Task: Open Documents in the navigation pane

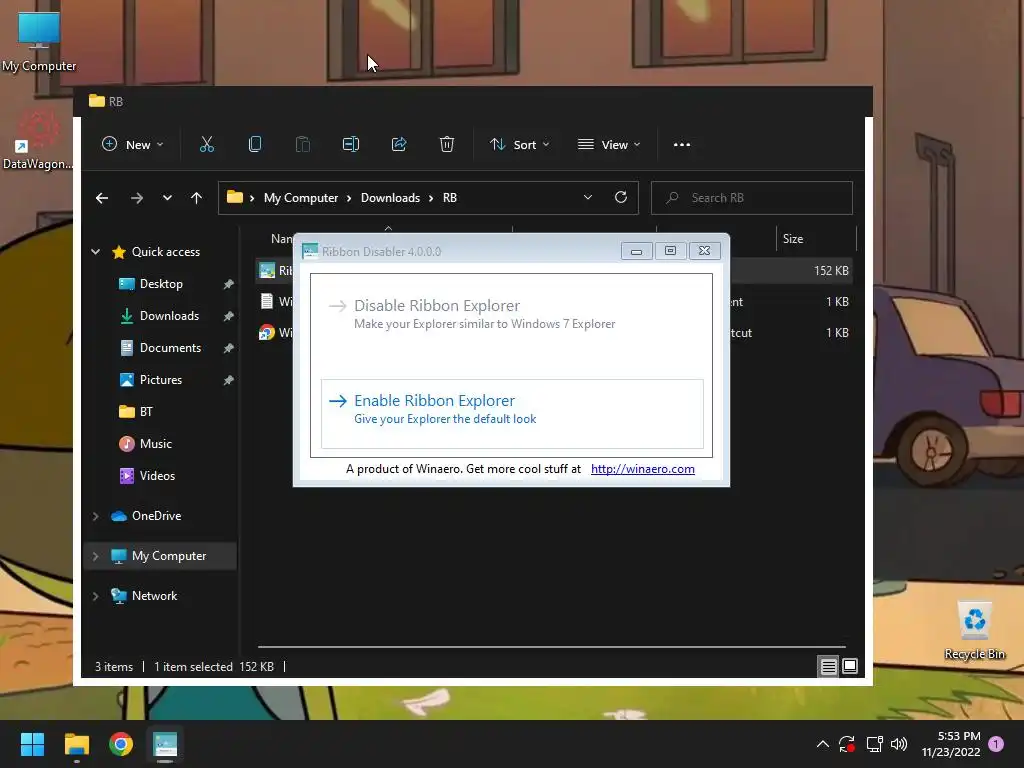Action: tap(170, 348)
